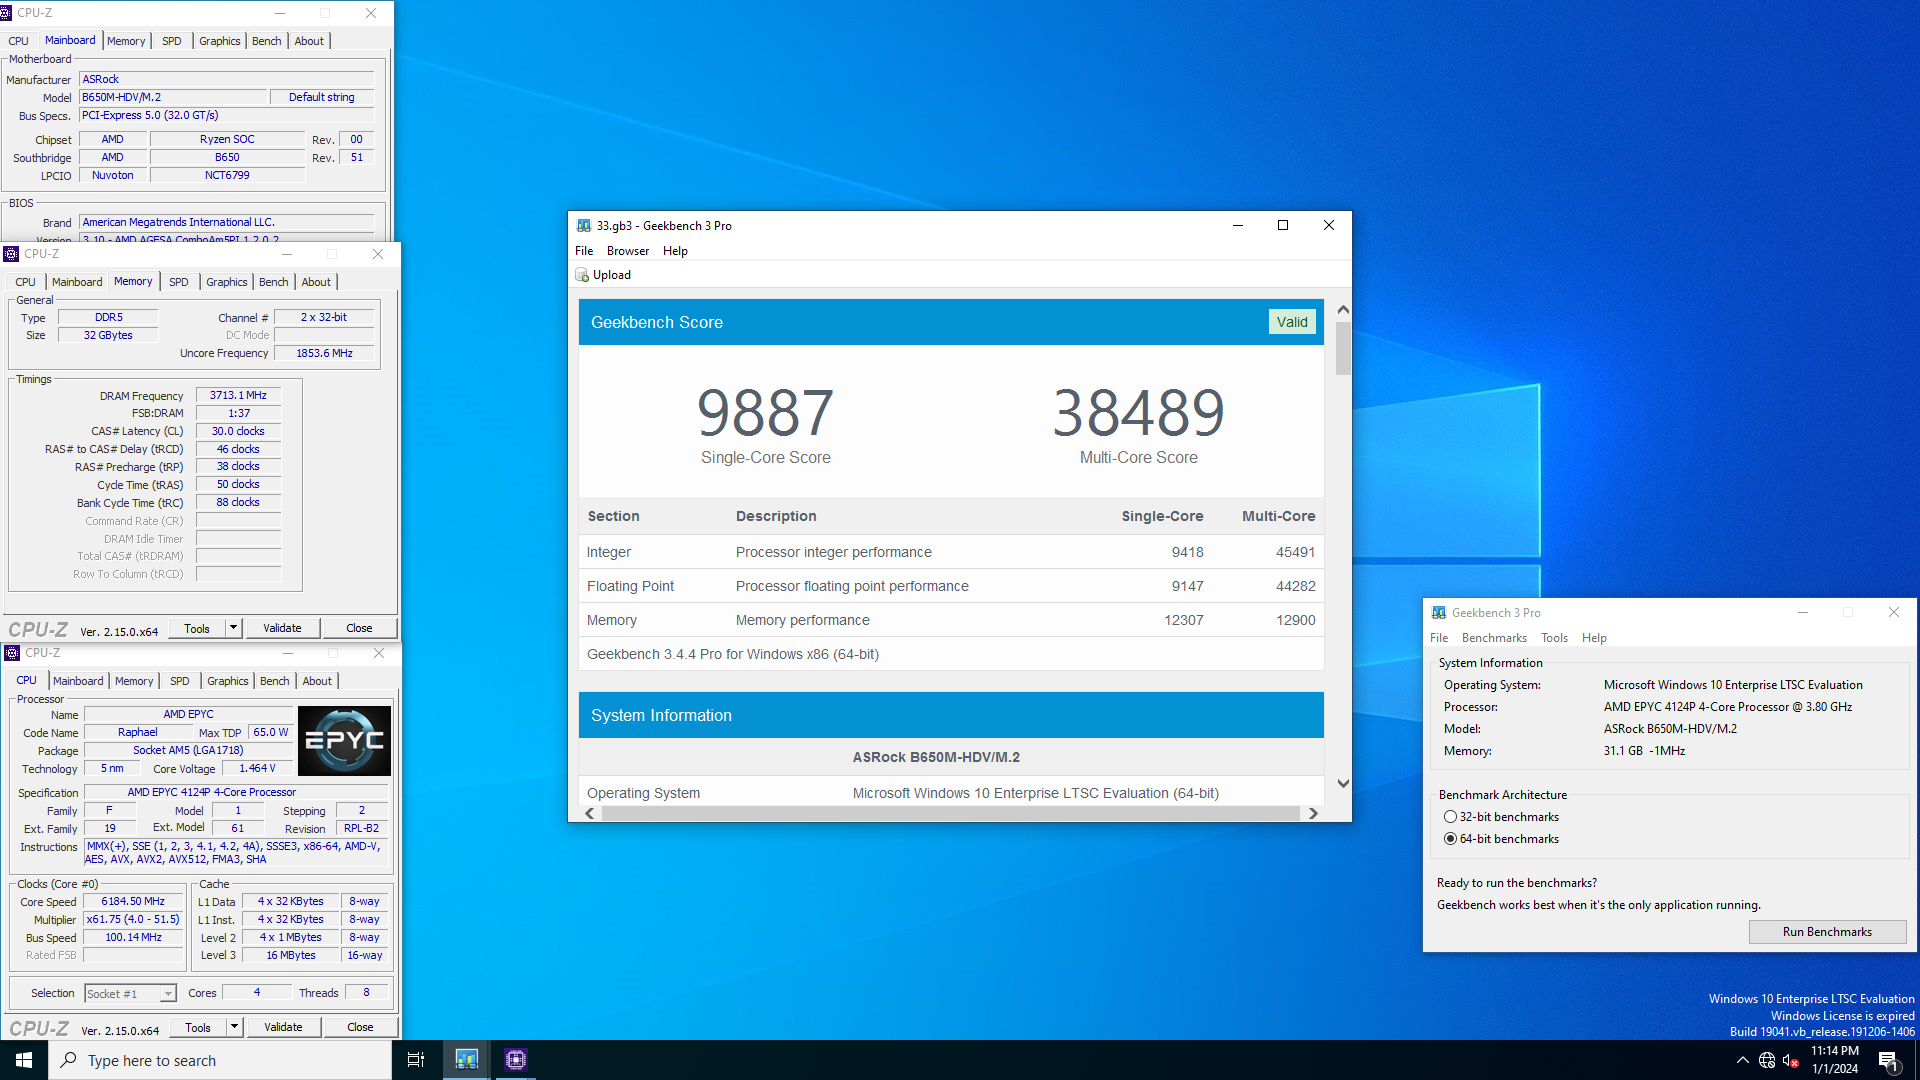Switch to the SPD tab in CPU-Z CPU window

(180, 681)
